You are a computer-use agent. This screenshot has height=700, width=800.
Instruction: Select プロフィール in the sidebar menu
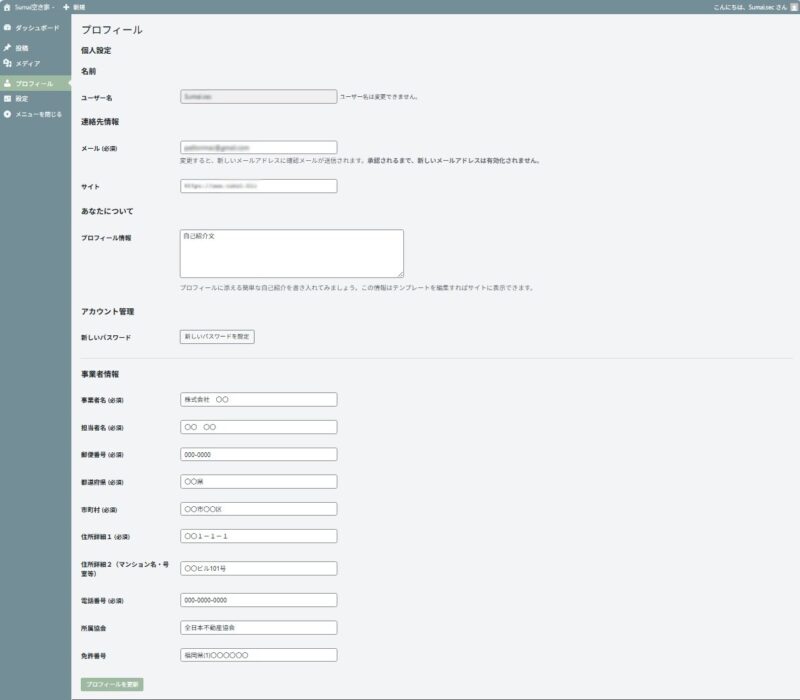(x=34, y=83)
